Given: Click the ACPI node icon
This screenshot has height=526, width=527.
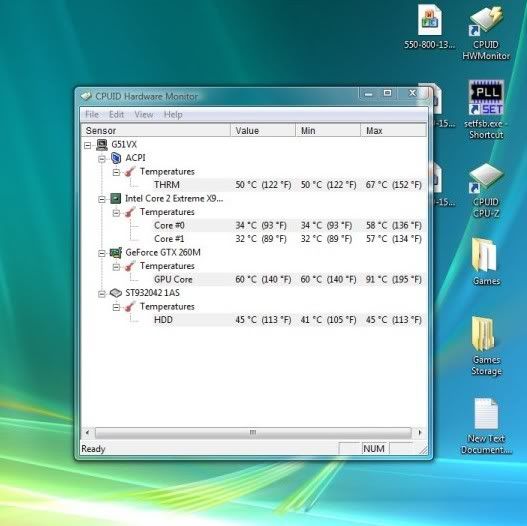Looking at the screenshot, I should click(x=116, y=158).
